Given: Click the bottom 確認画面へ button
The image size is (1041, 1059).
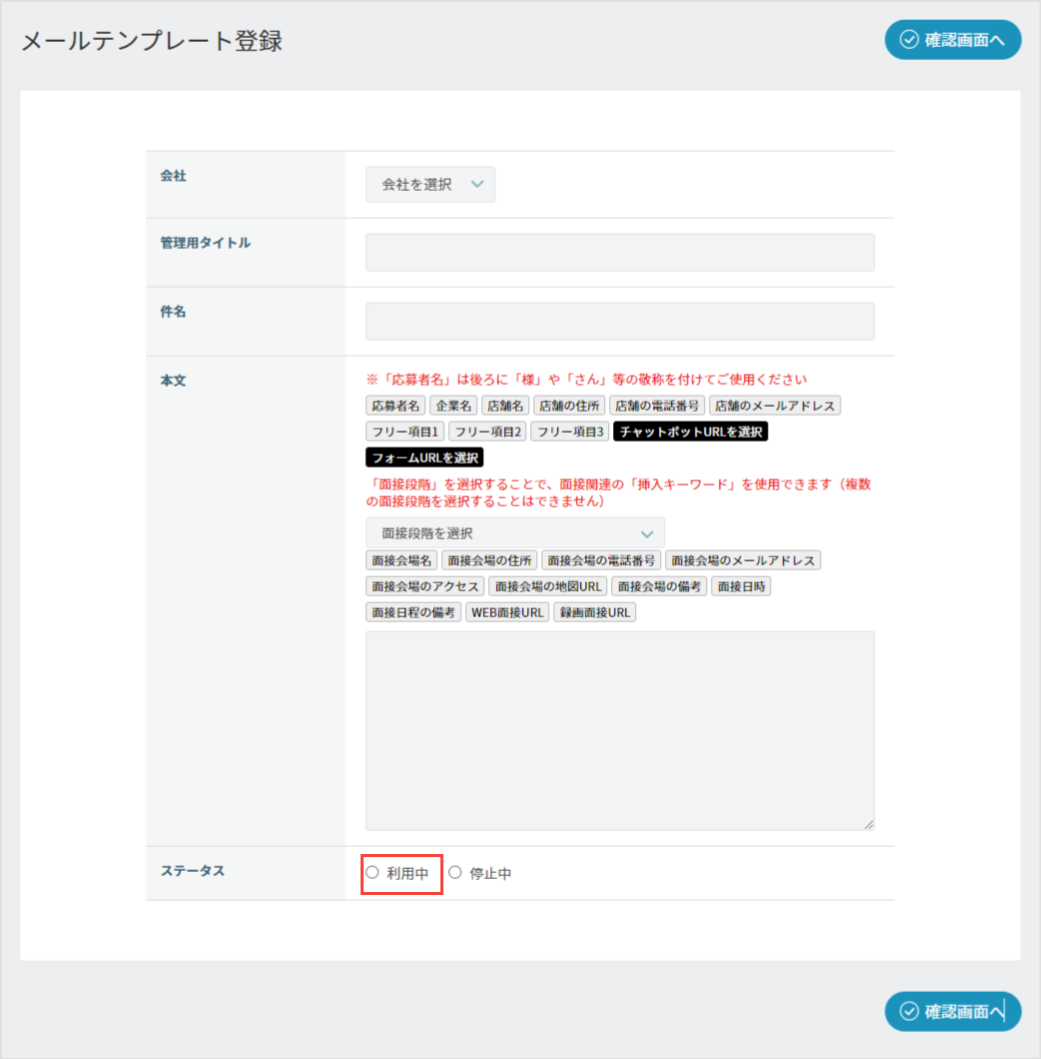Looking at the screenshot, I should 952,1011.
